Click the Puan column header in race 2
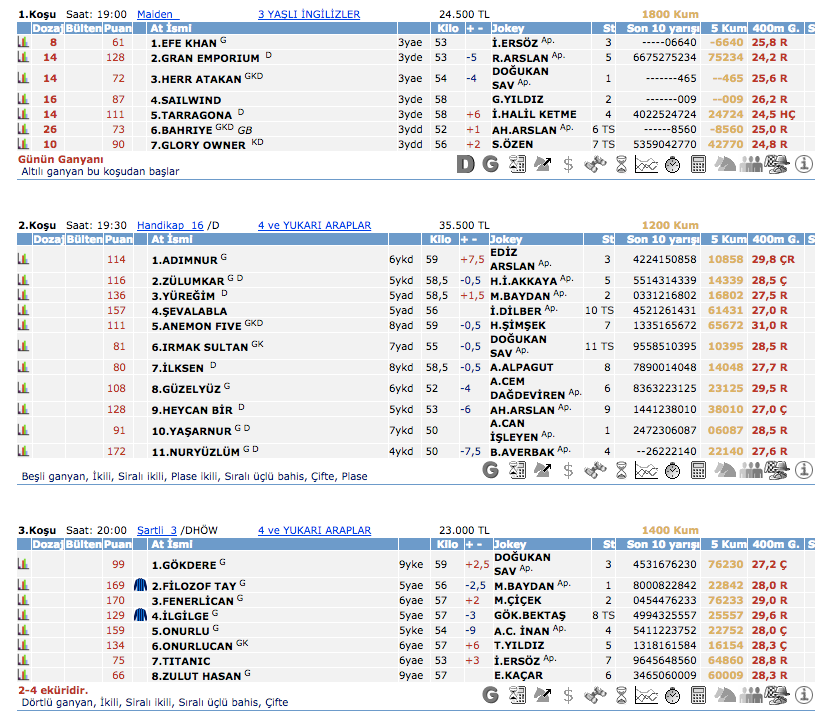This screenshot has height=722, width=835. 118,240
